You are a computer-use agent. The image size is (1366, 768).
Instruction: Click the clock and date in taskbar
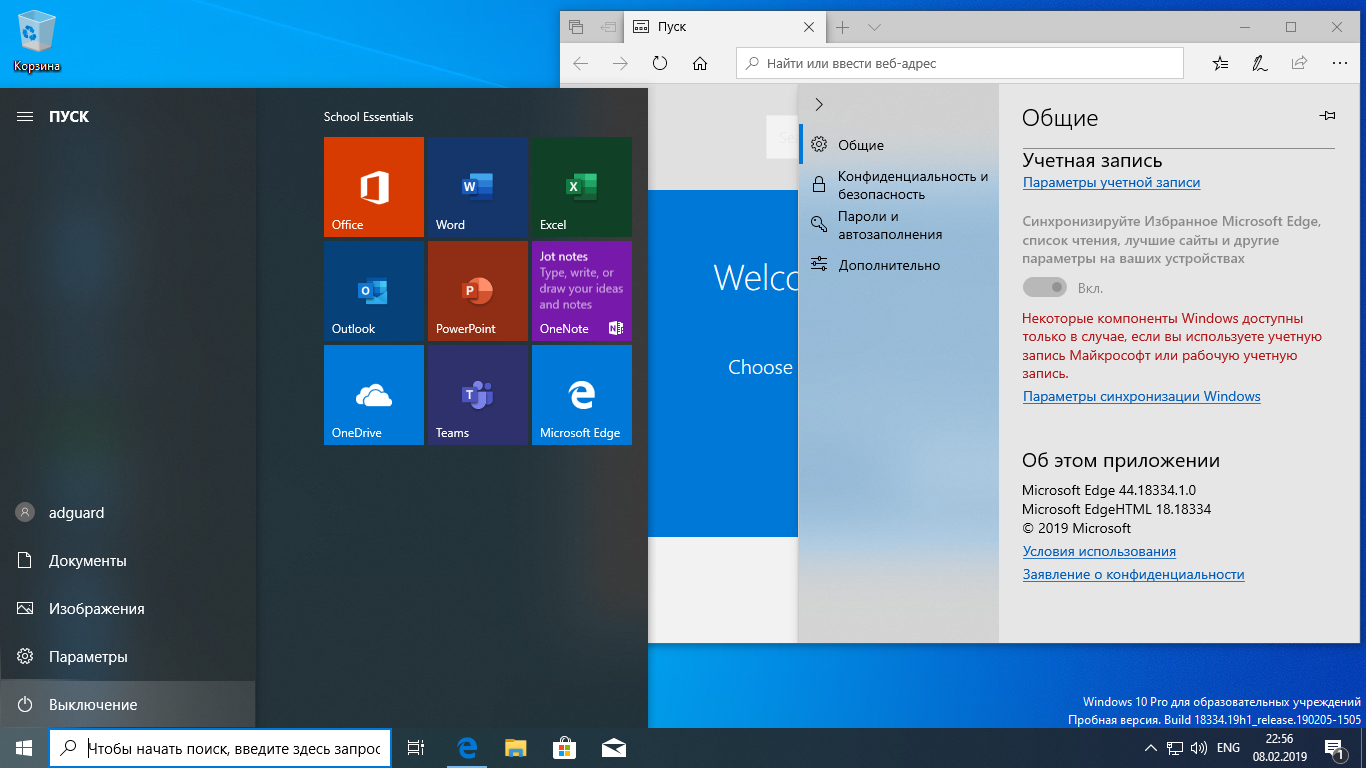[1279, 748]
